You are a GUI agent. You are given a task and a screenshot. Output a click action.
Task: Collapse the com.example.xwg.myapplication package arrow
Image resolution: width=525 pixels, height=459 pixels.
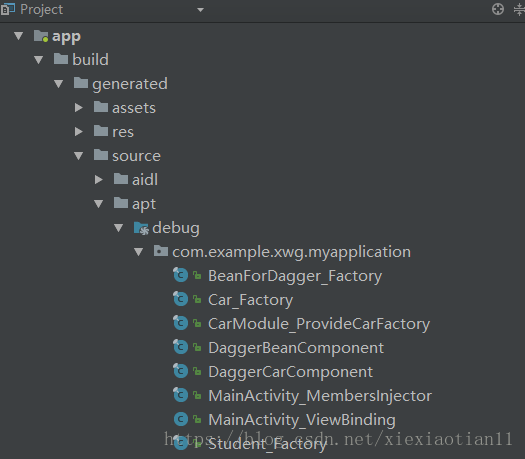139,252
